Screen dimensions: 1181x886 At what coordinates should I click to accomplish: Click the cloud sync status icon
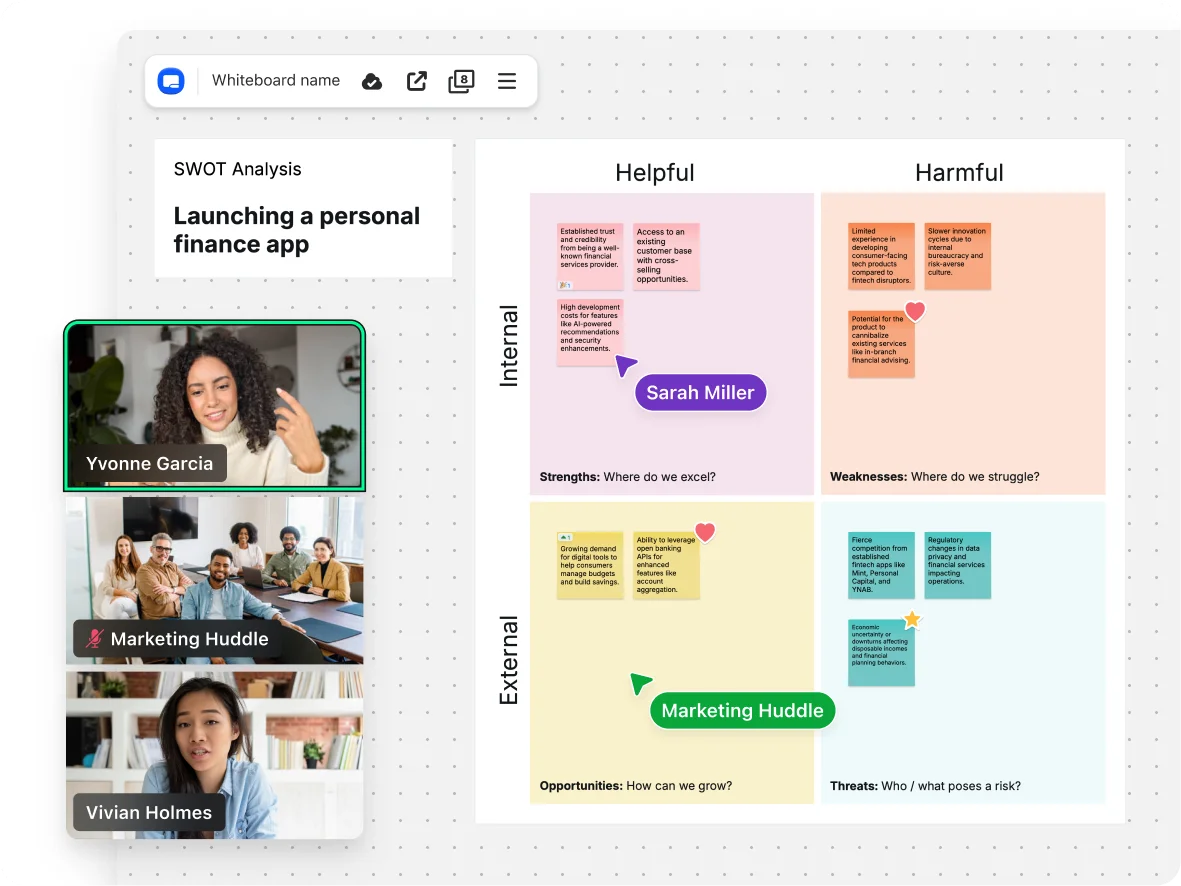(372, 81)
